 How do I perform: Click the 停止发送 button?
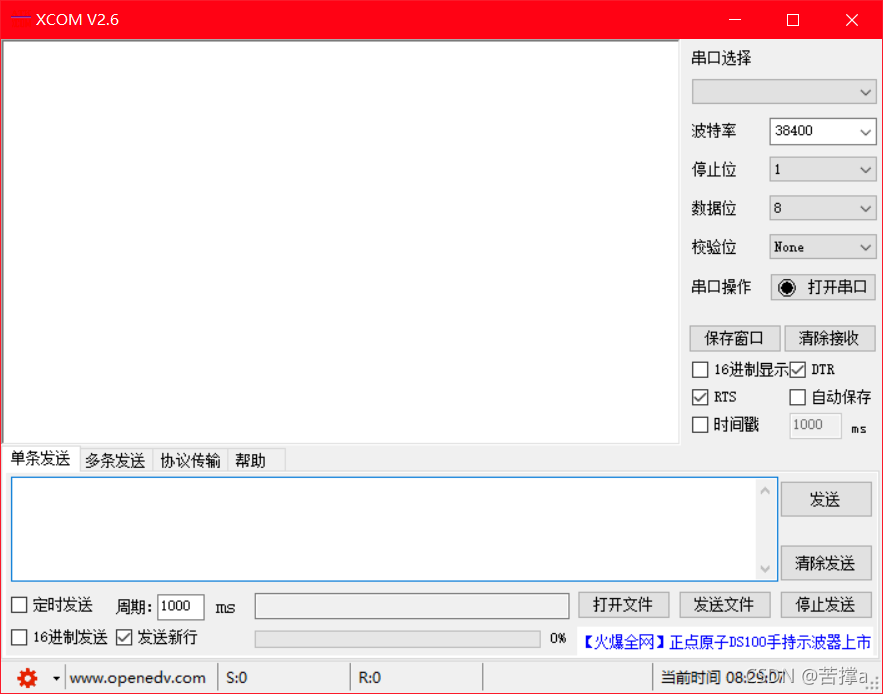tap(826, 605)
